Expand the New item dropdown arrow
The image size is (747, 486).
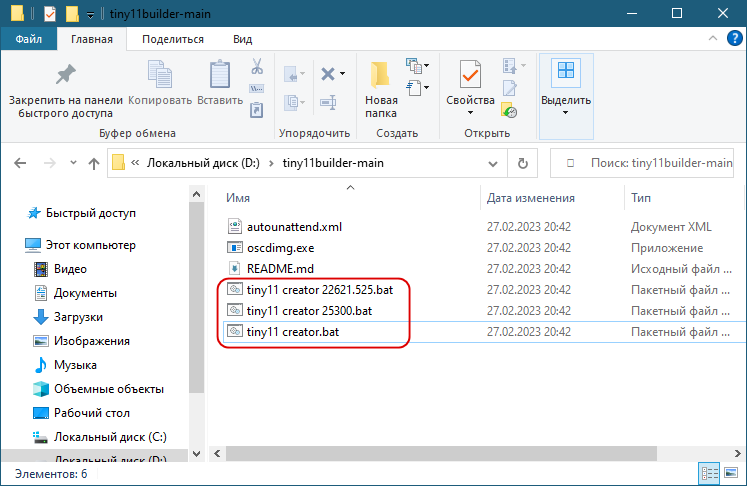(x=427, y=66)
